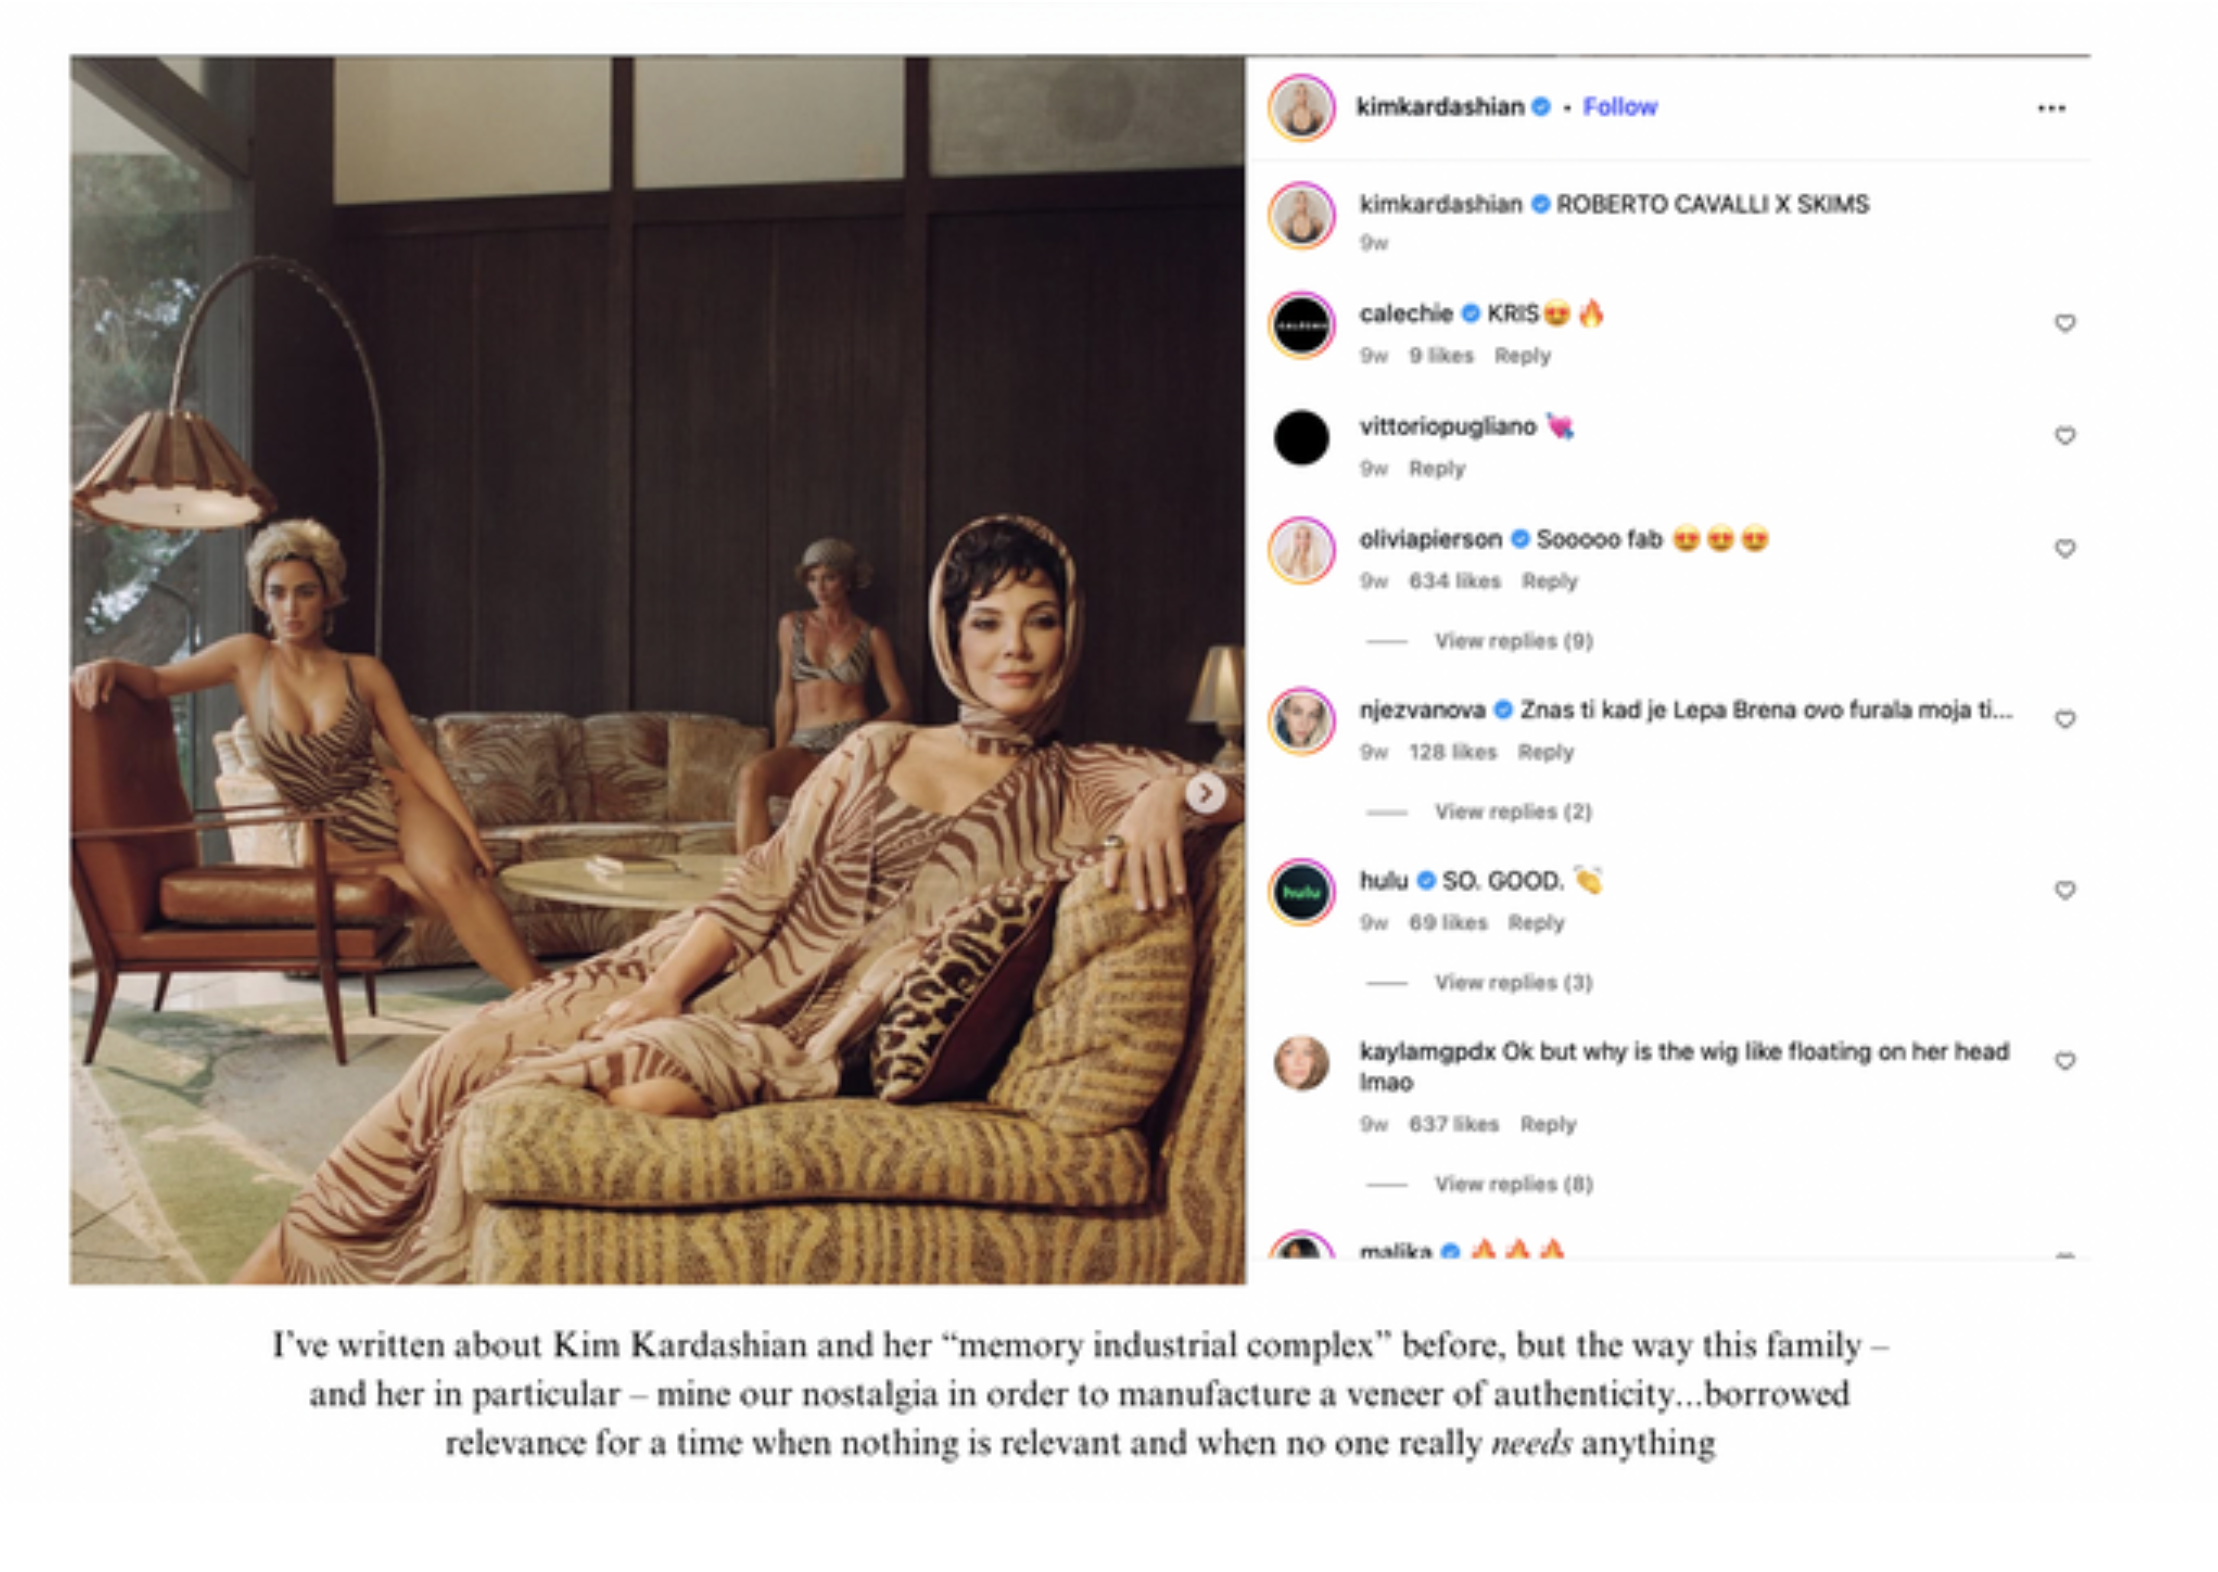The width and height of the screenshot is (2218, 1572).
Task: Expand View replies (9) under oliviapierson
Action: [x=1513, y=641]
